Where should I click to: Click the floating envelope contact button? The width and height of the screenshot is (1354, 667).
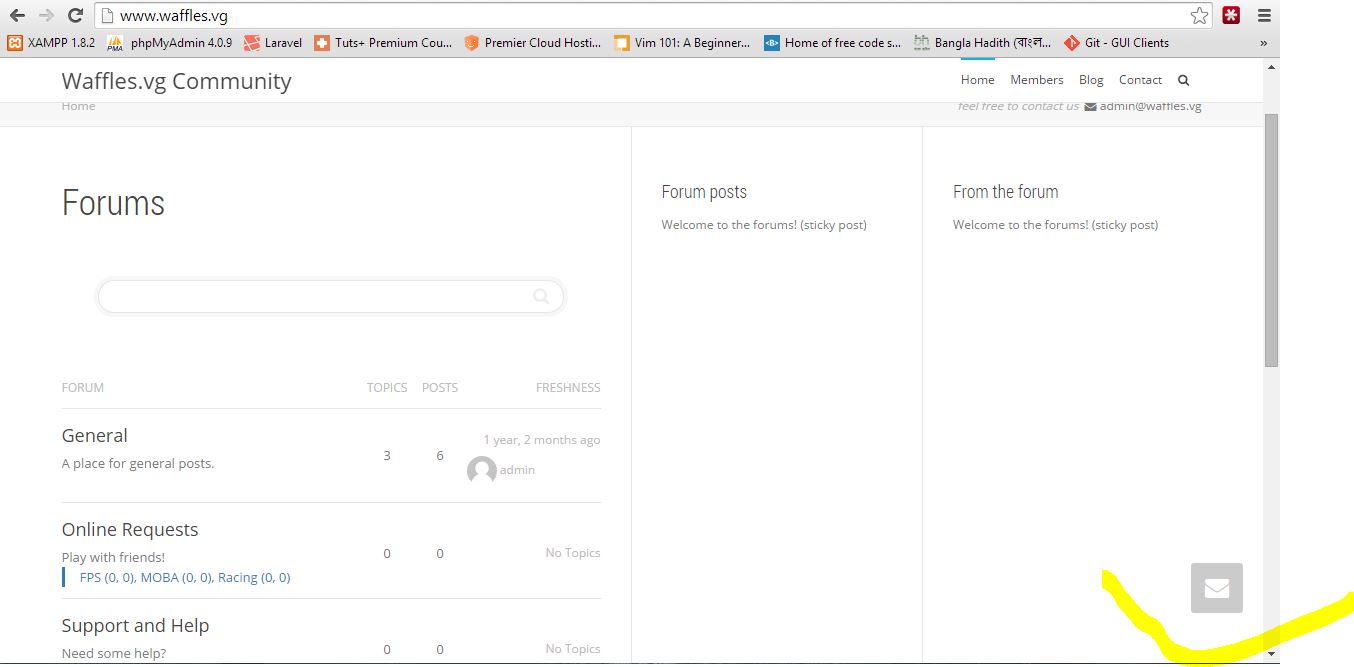coord(1216,588)
